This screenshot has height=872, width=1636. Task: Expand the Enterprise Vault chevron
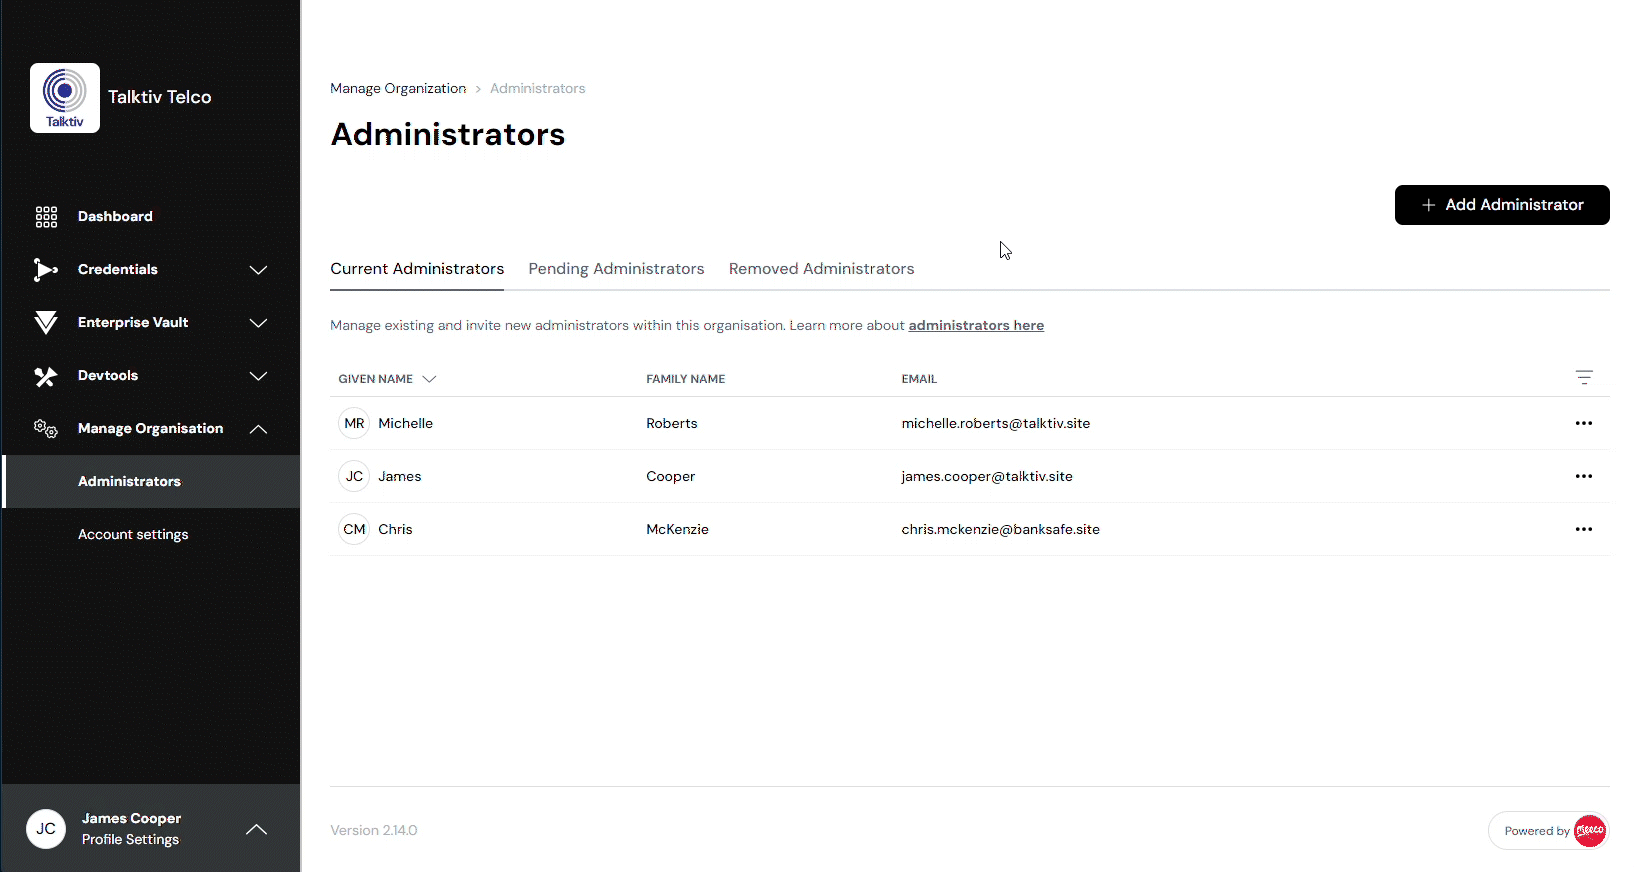tap(258, 323)
